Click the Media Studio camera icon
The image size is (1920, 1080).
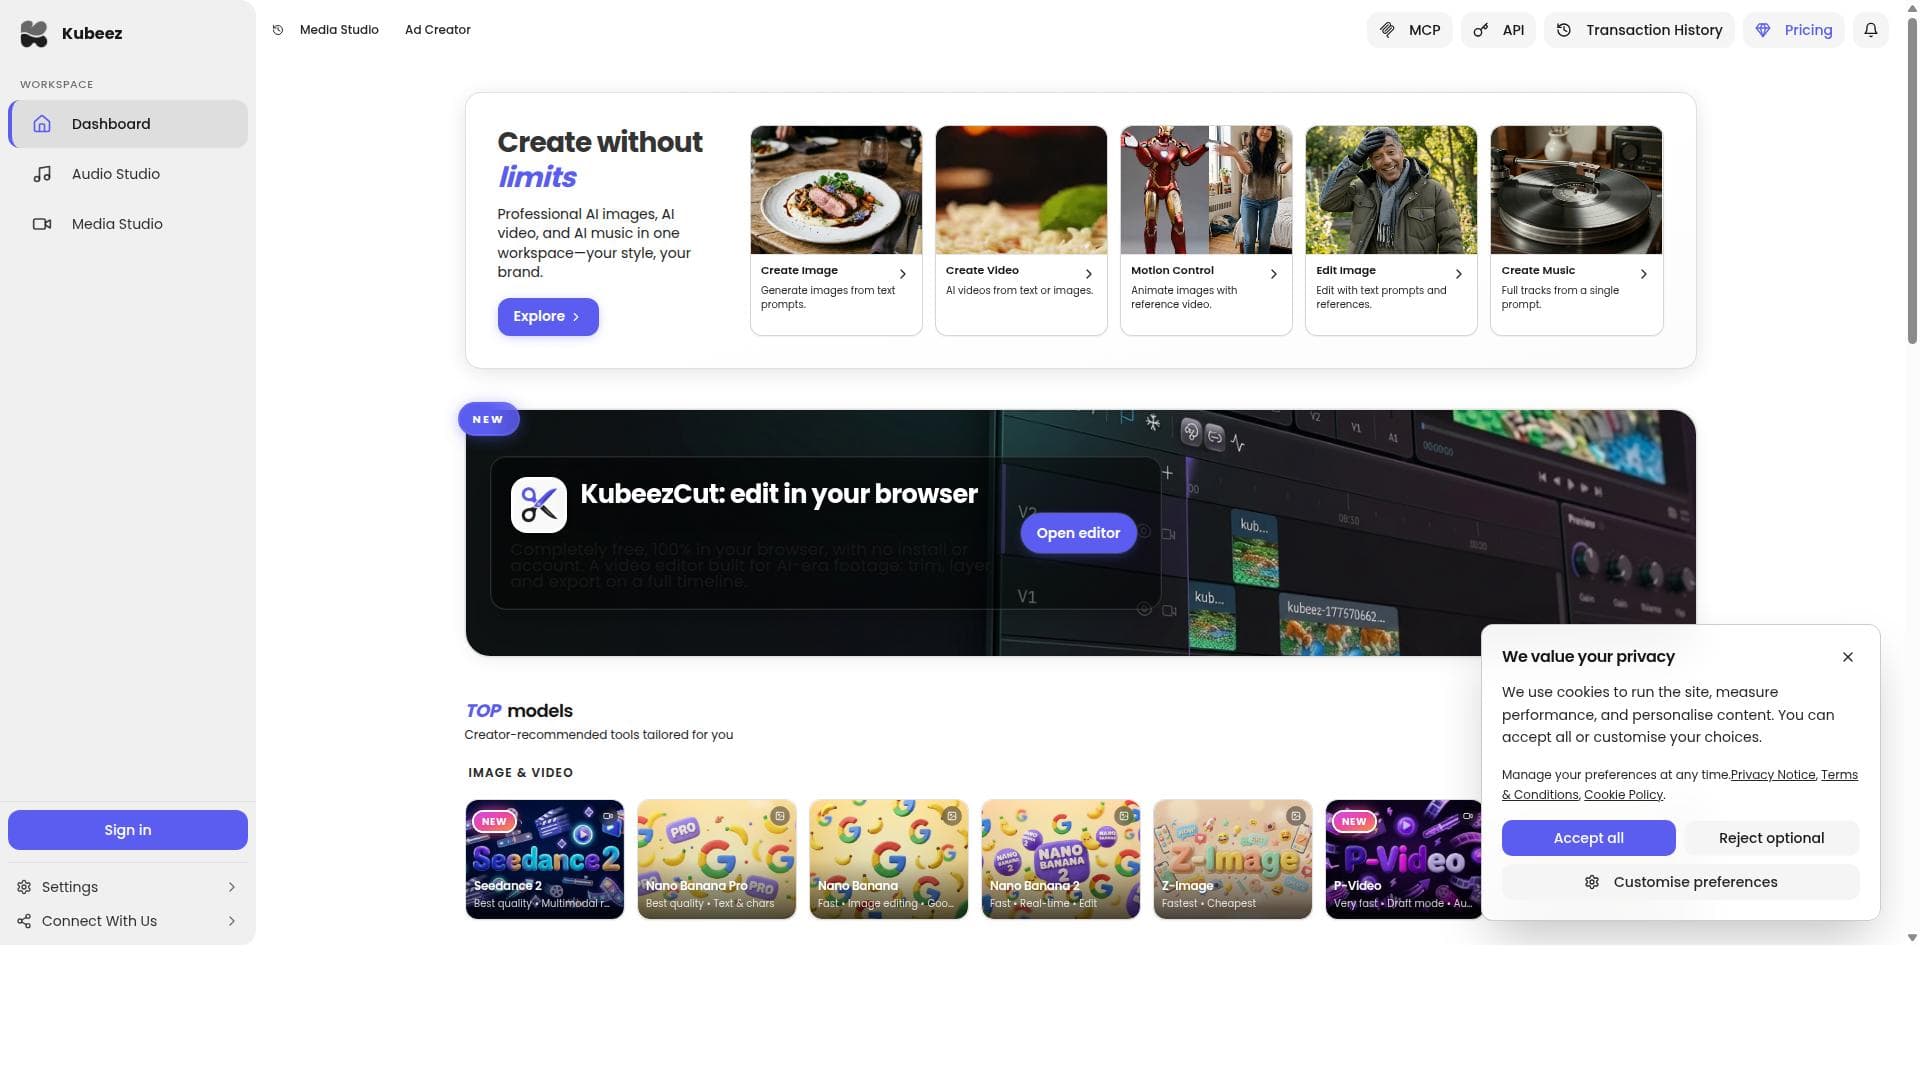point(42,224)
